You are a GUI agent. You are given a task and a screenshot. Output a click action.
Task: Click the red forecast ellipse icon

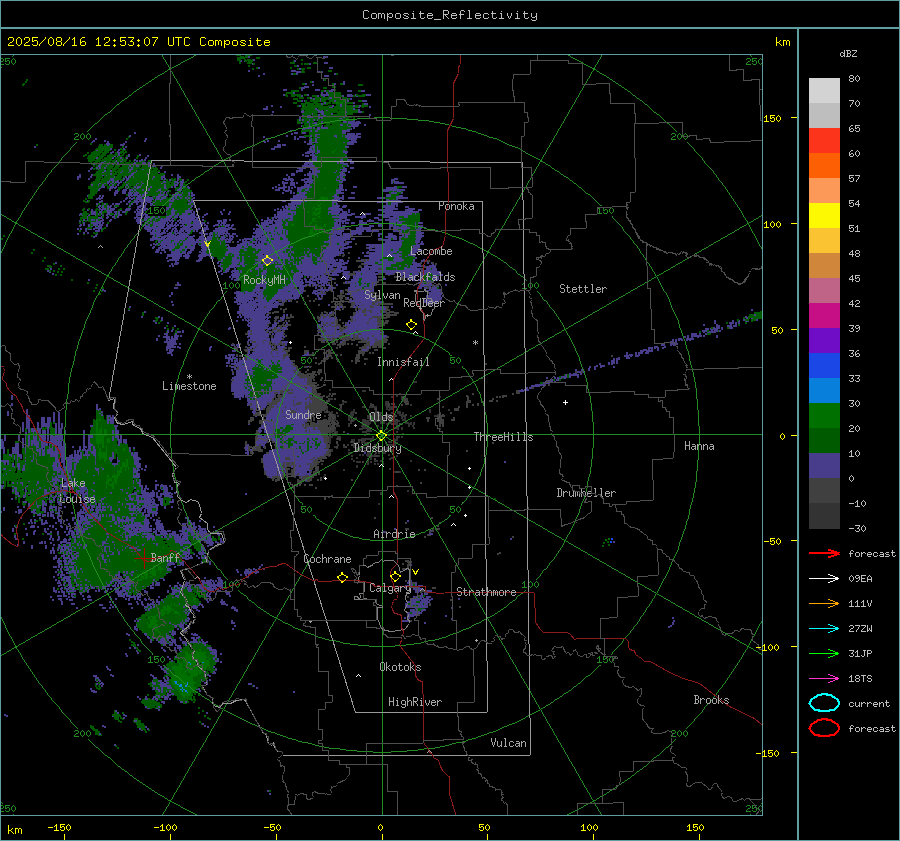[824, 728]
